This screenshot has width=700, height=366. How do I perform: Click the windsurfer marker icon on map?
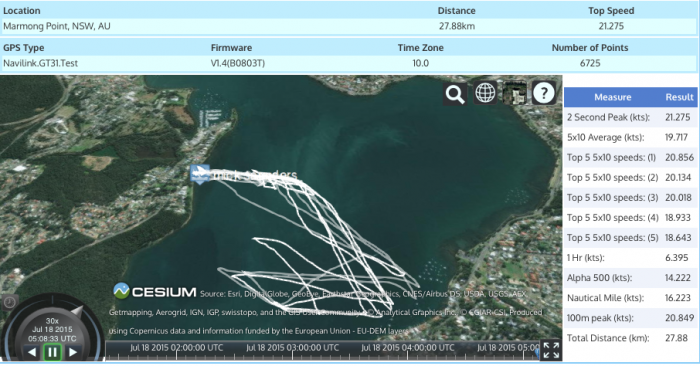200,174
